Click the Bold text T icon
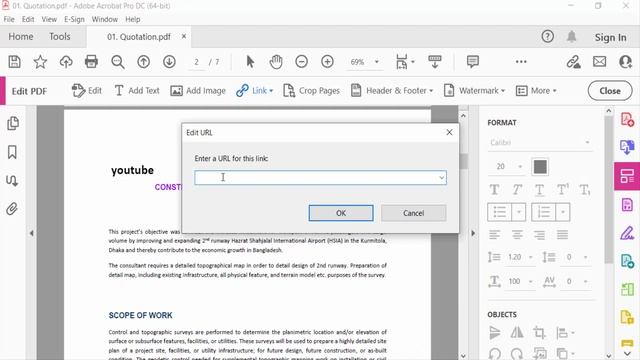The image size is (640, 360). tap(494, 190)
